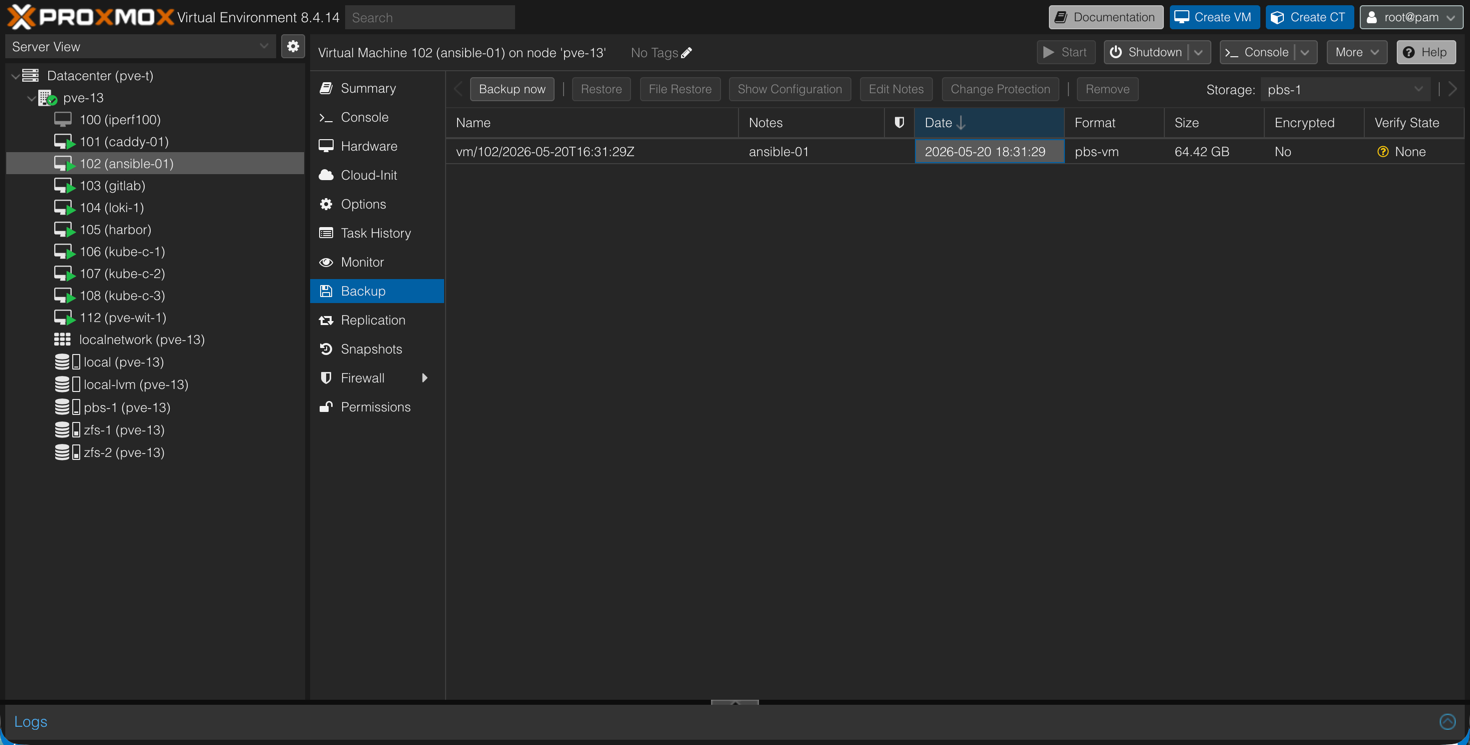Click the Monitor eye icon

coord(326,262)
